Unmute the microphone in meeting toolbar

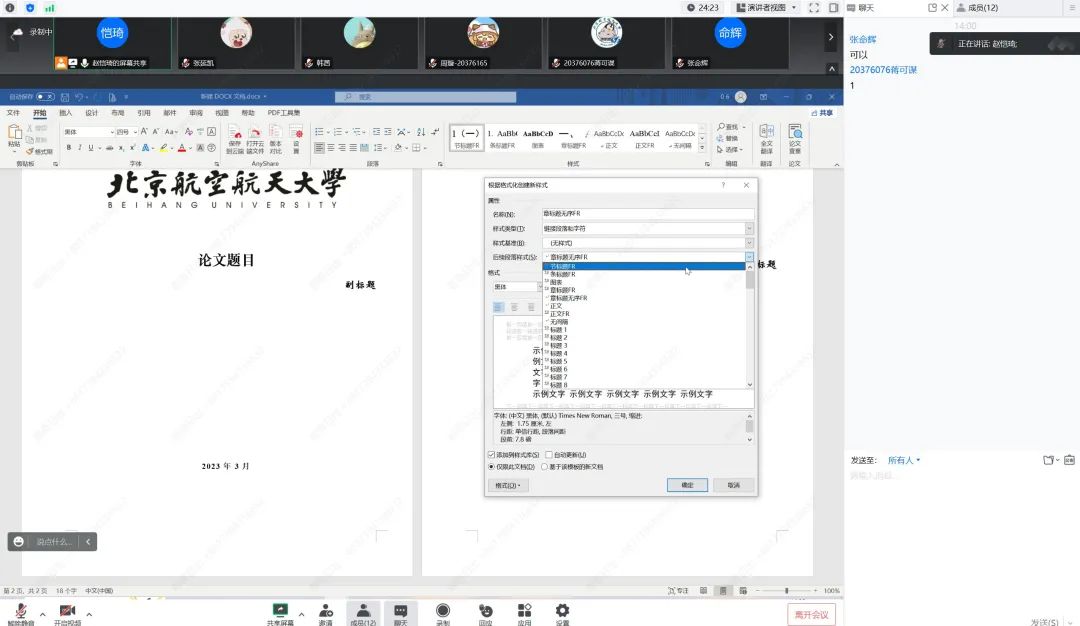tap(20, 611)
